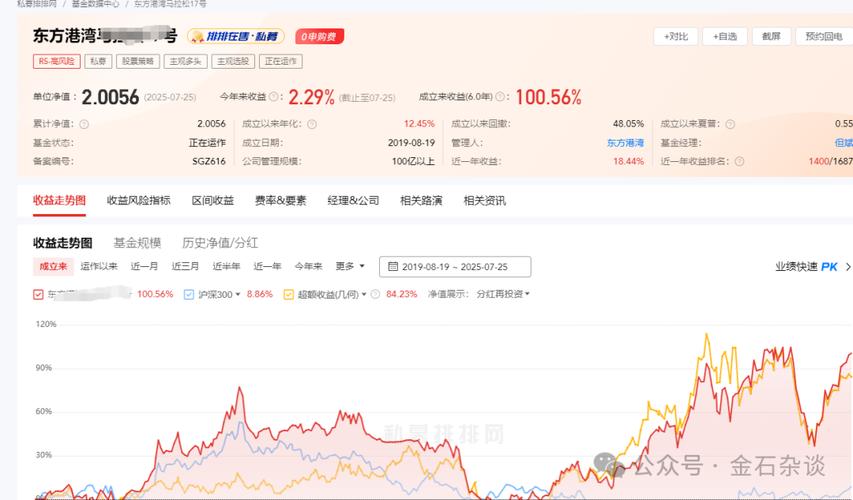Click the calendar icon in date range
853x500 pixels.
tap(393, 267)
